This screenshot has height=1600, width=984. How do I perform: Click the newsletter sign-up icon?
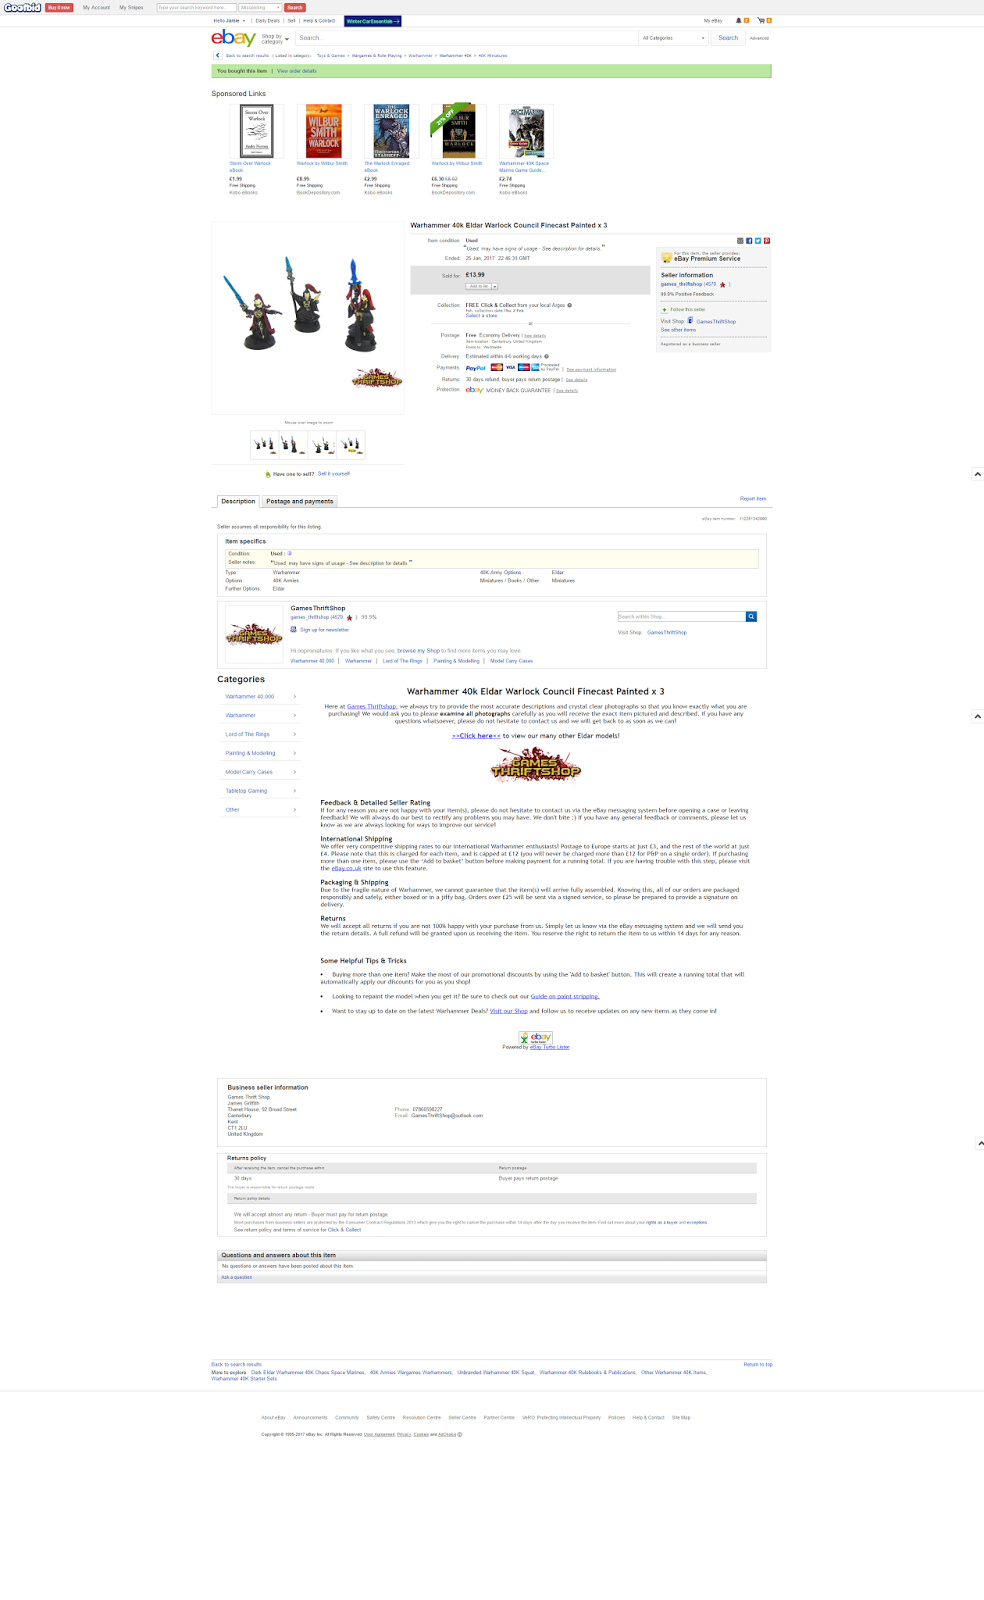[x=294, y=630]
